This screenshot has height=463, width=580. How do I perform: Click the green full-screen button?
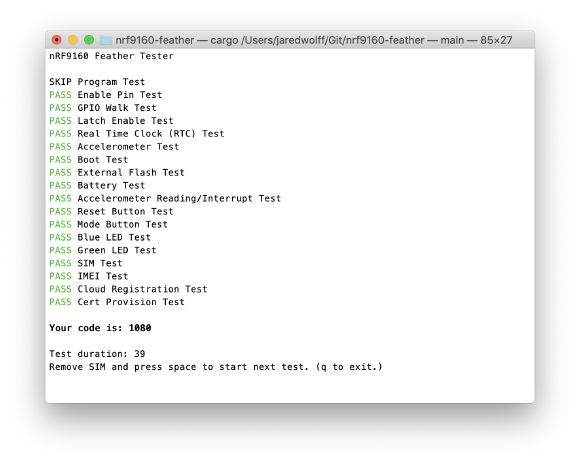click(89, 40)
